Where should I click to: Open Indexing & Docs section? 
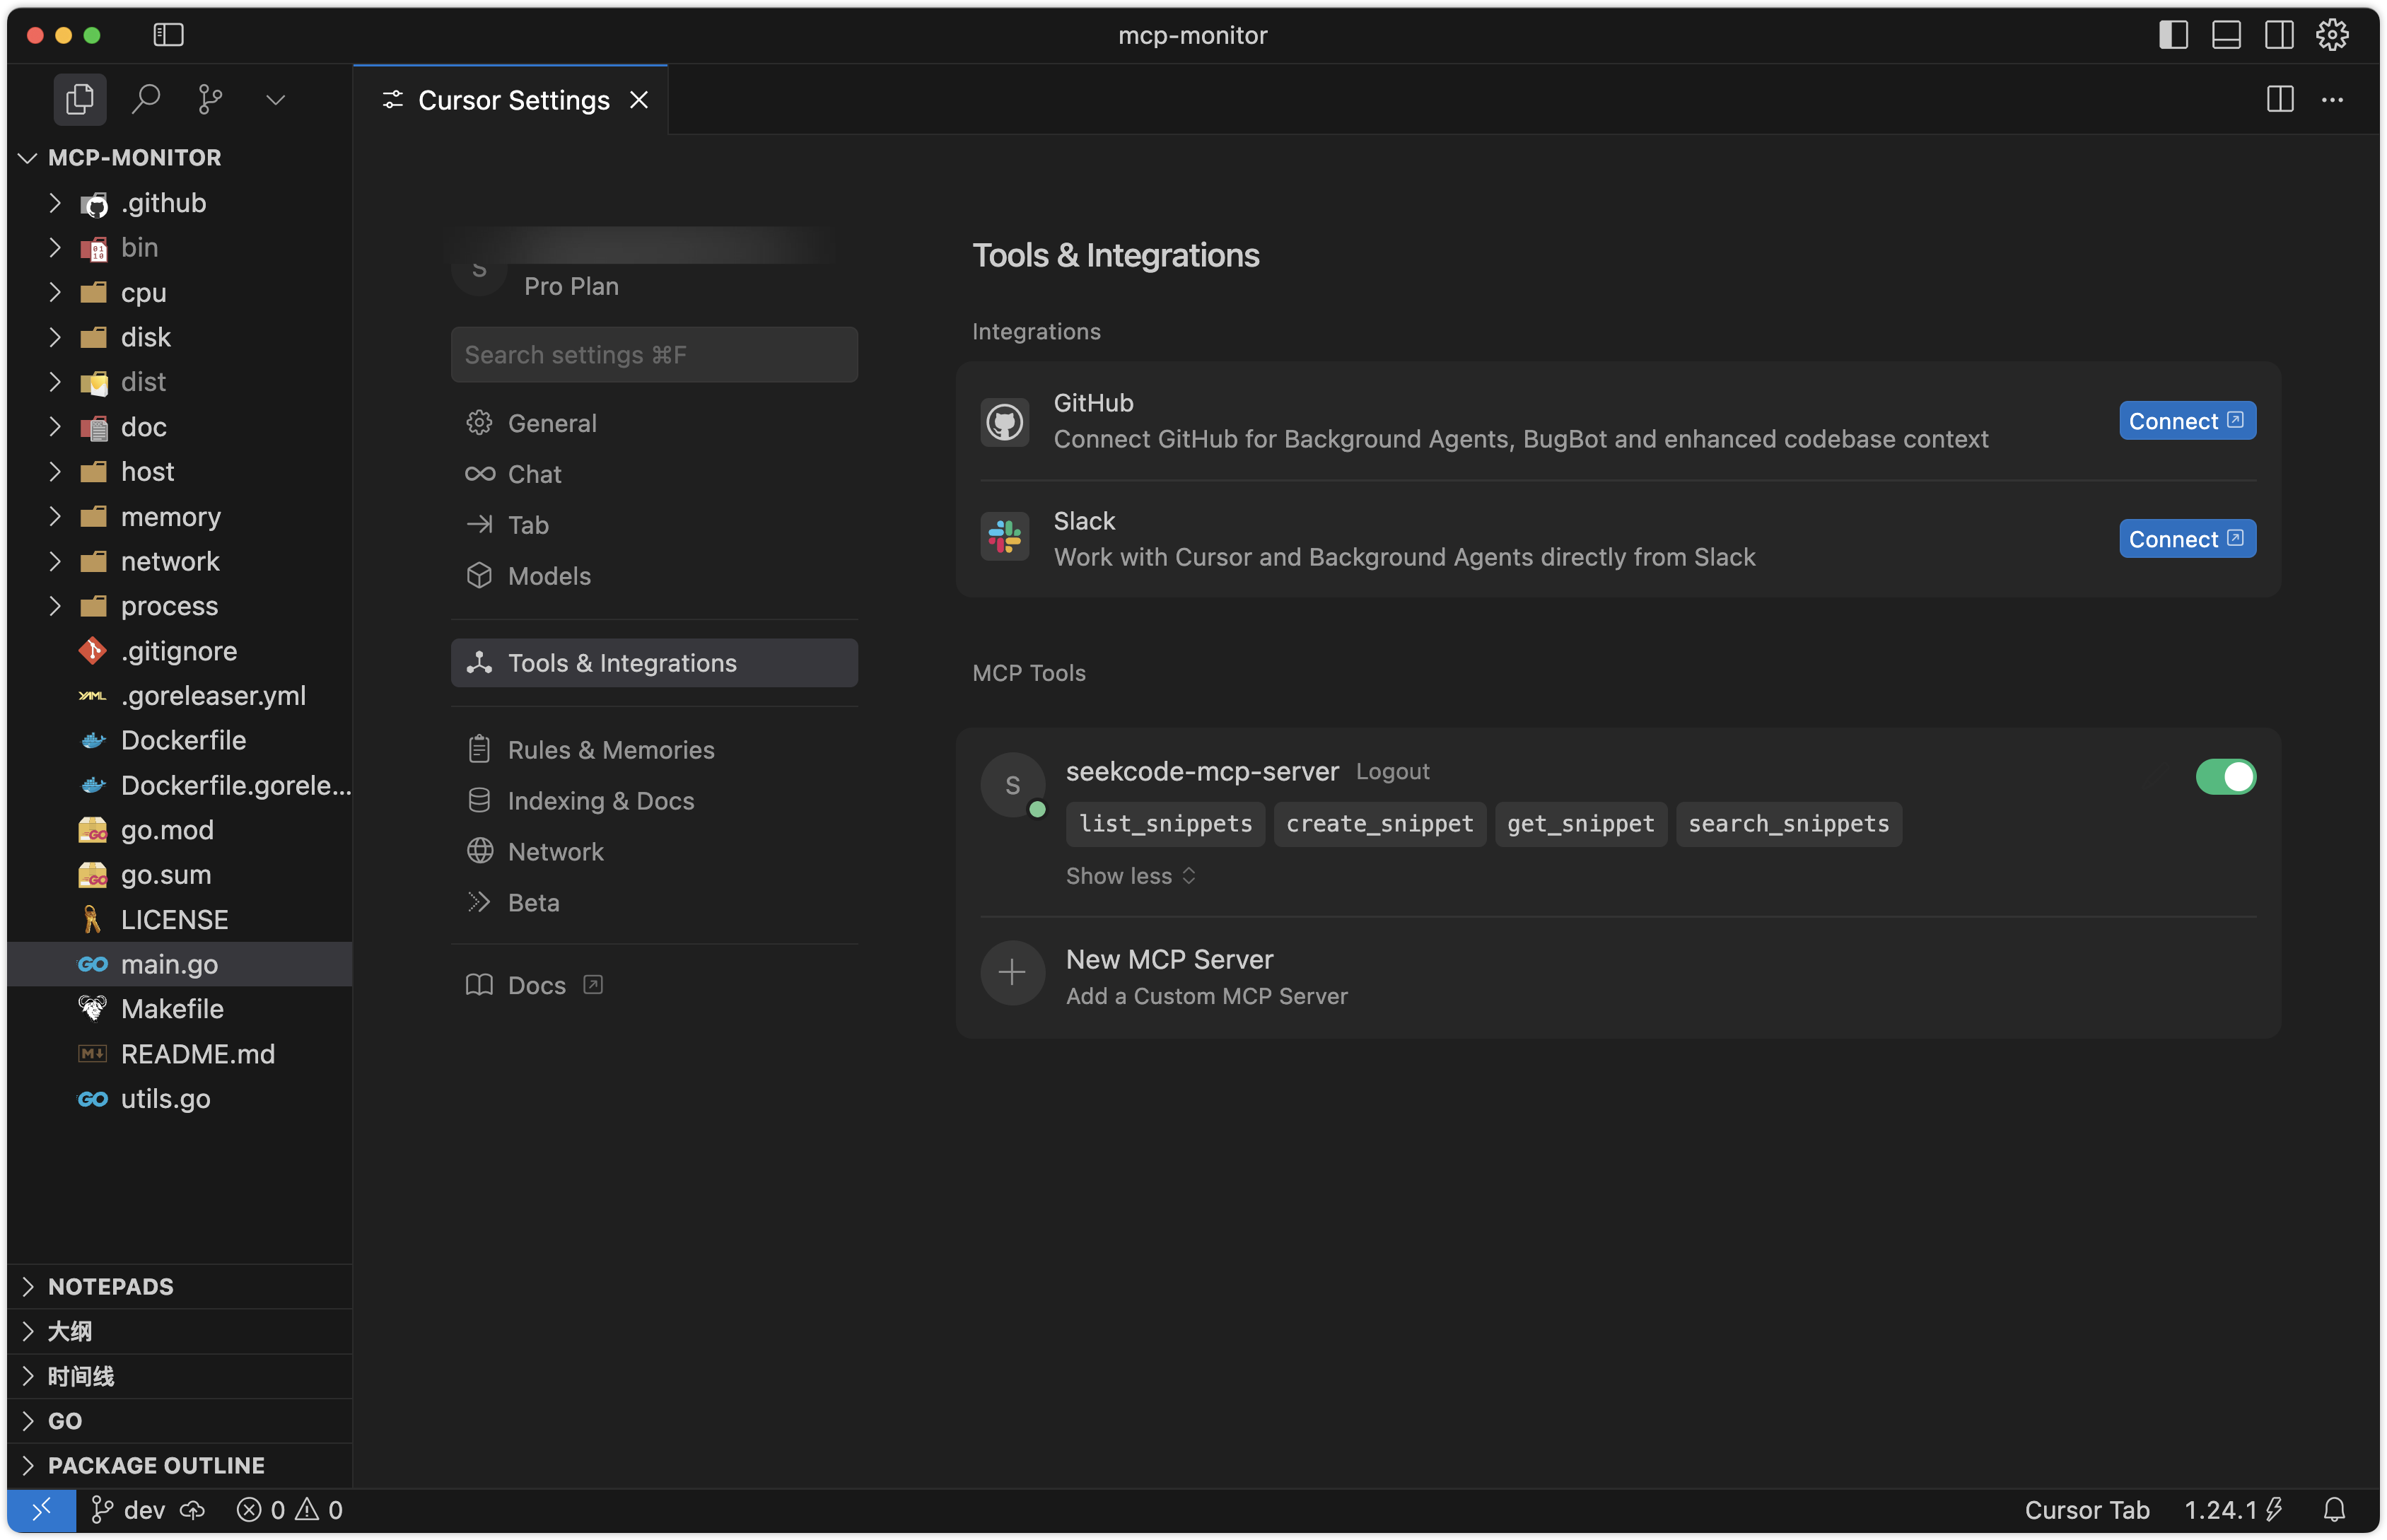[x=654, y=801]
